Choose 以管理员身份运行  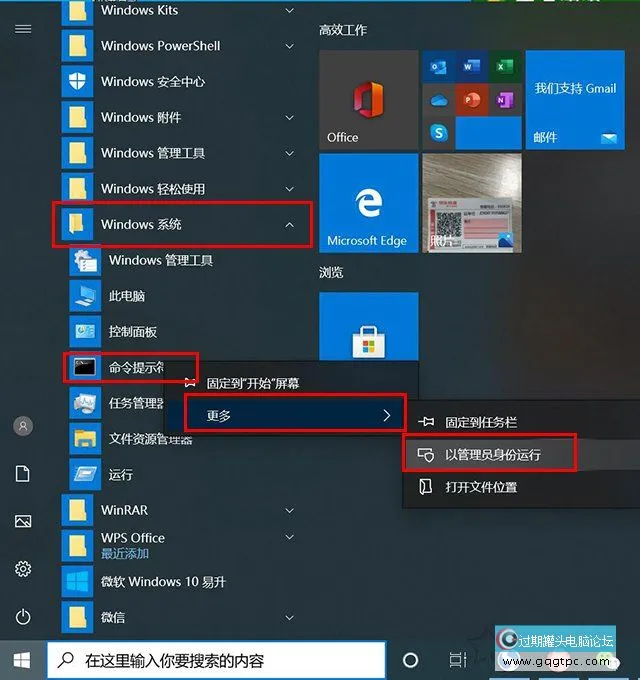522,454
